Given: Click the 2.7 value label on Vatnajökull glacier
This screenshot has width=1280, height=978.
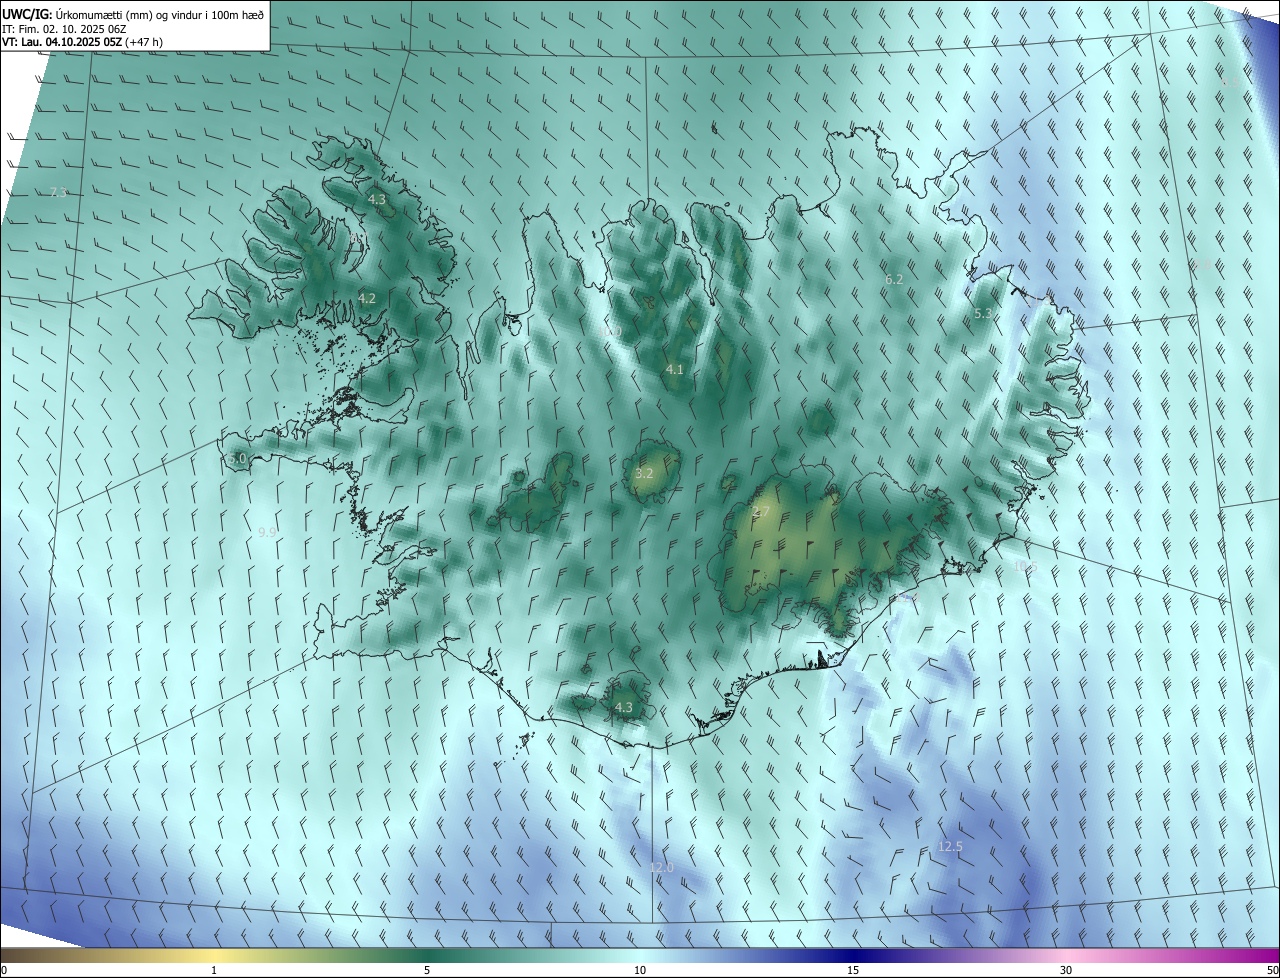Looking at the screenshot, I should point(759,512).
